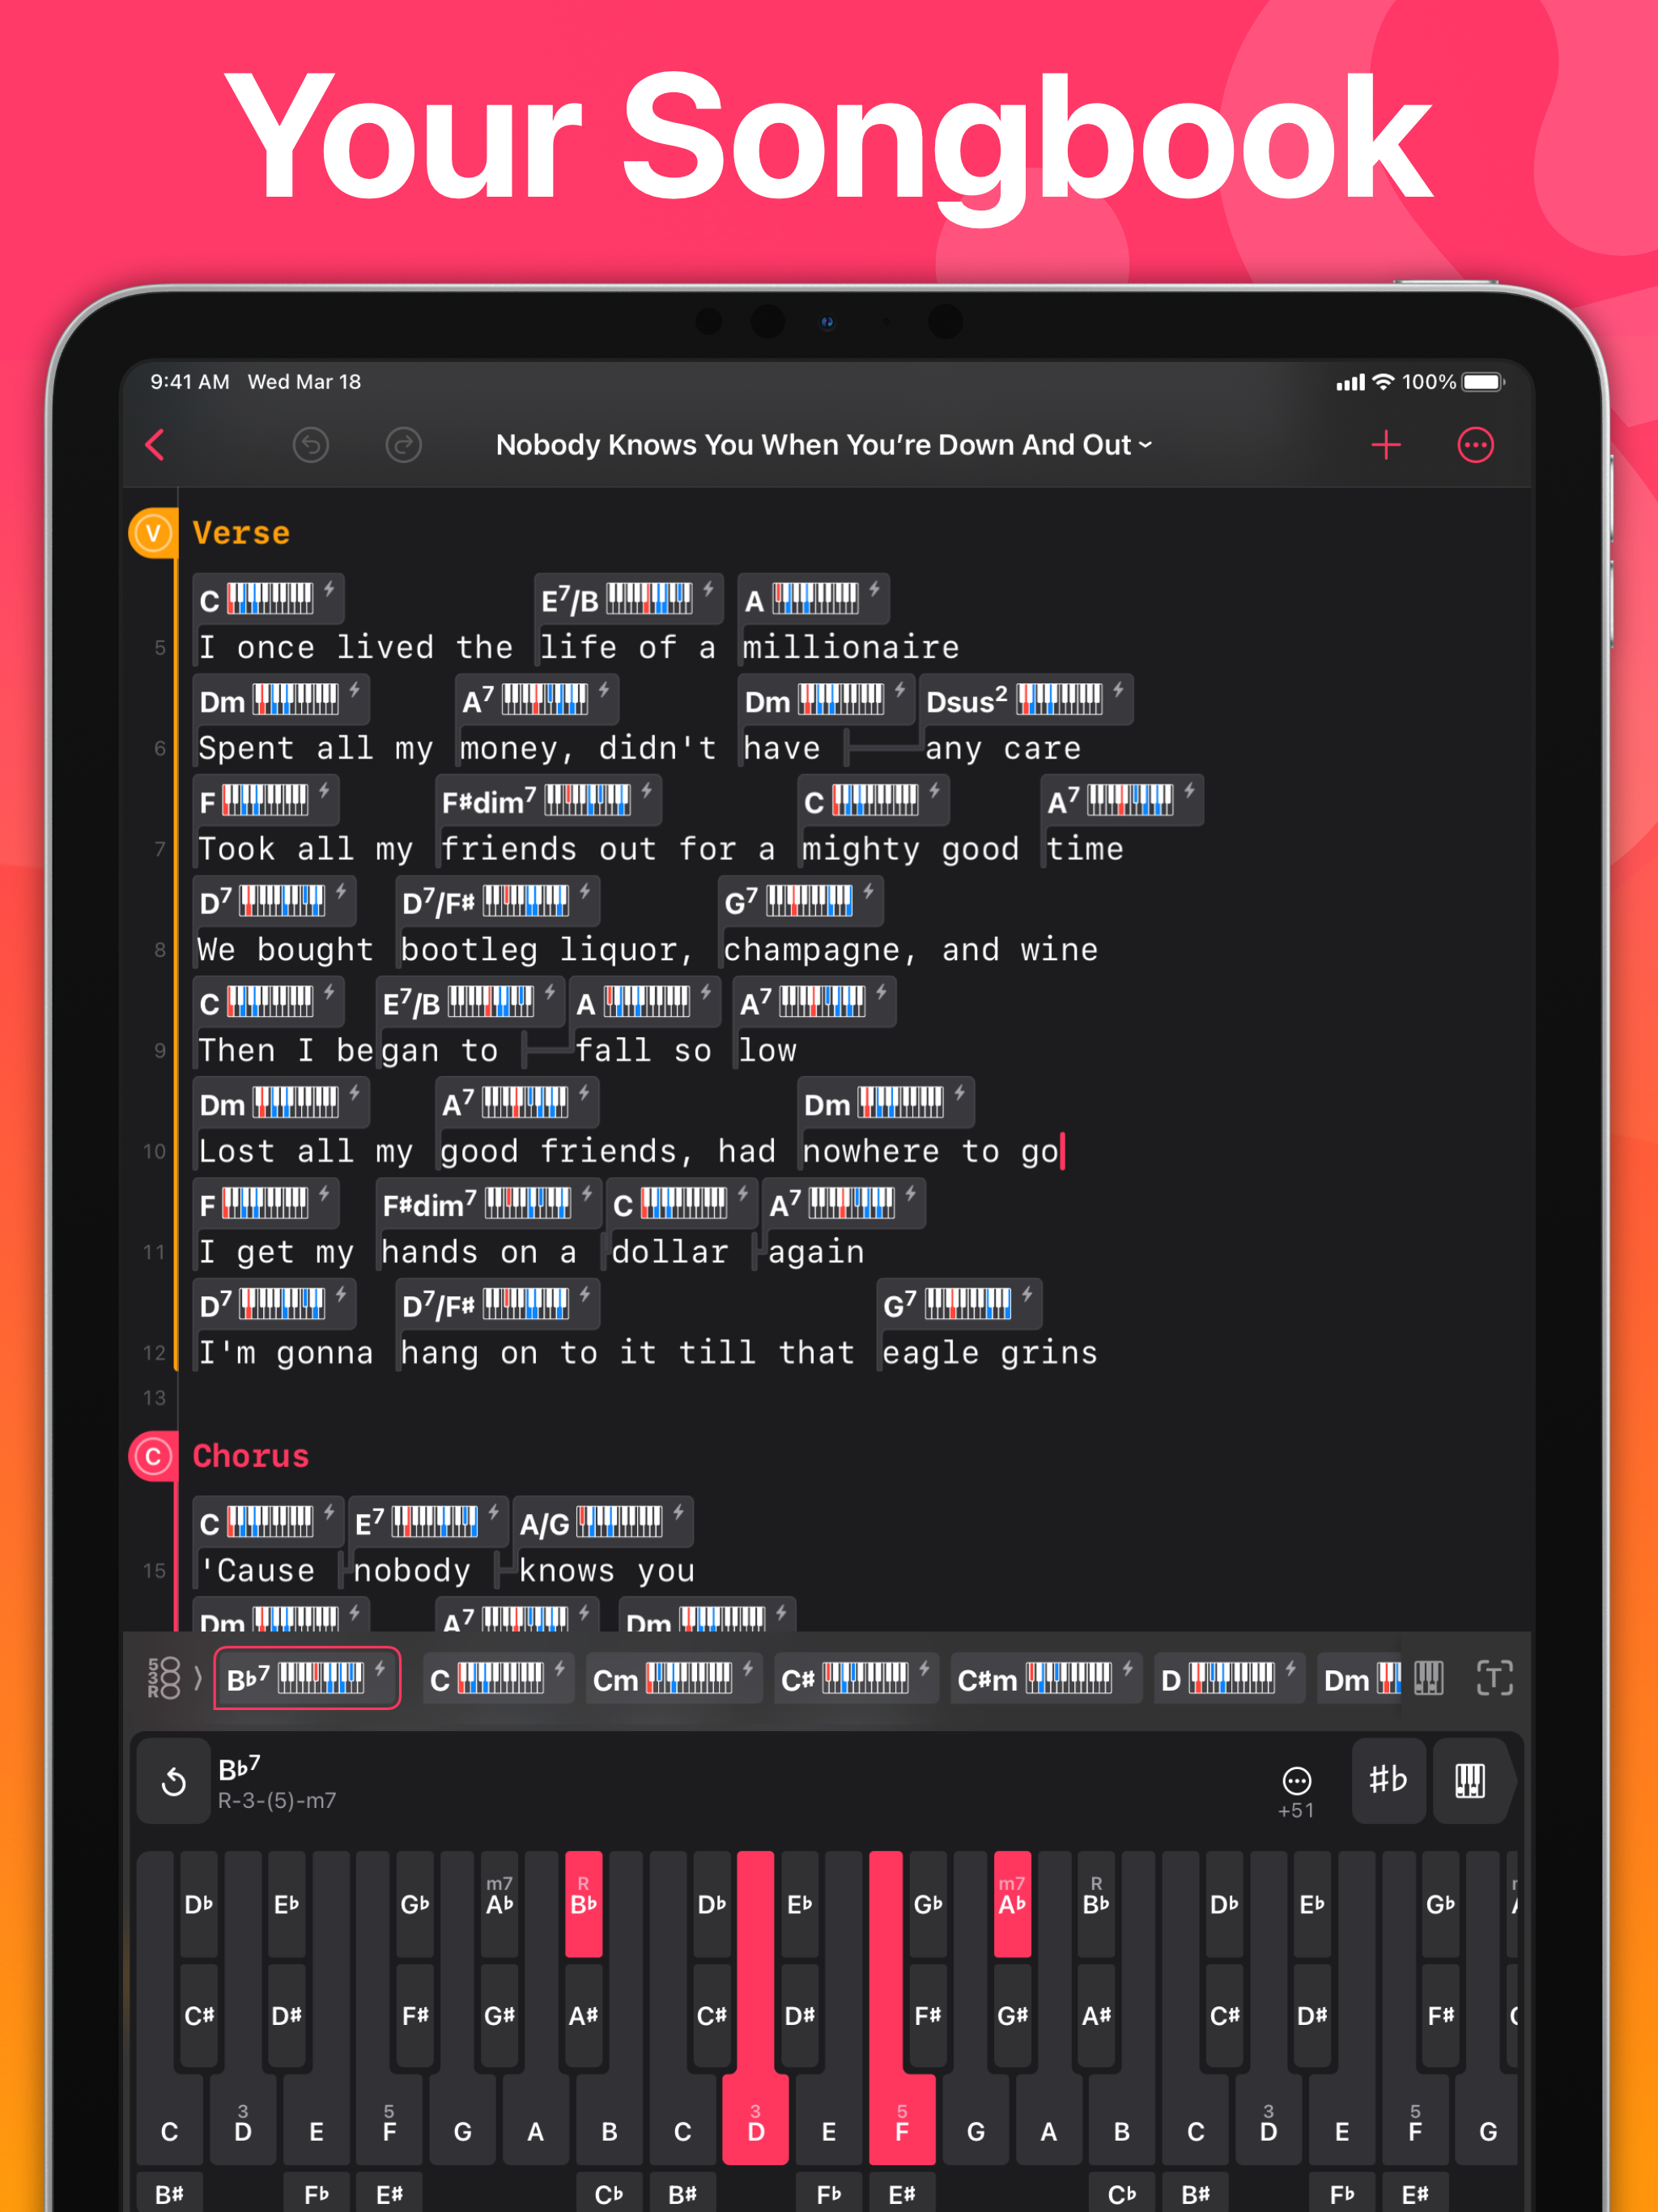This screenshot has width=1658, height=2212.
Task: Tap the text mode bracket icon
Action: [1494, 1678]
